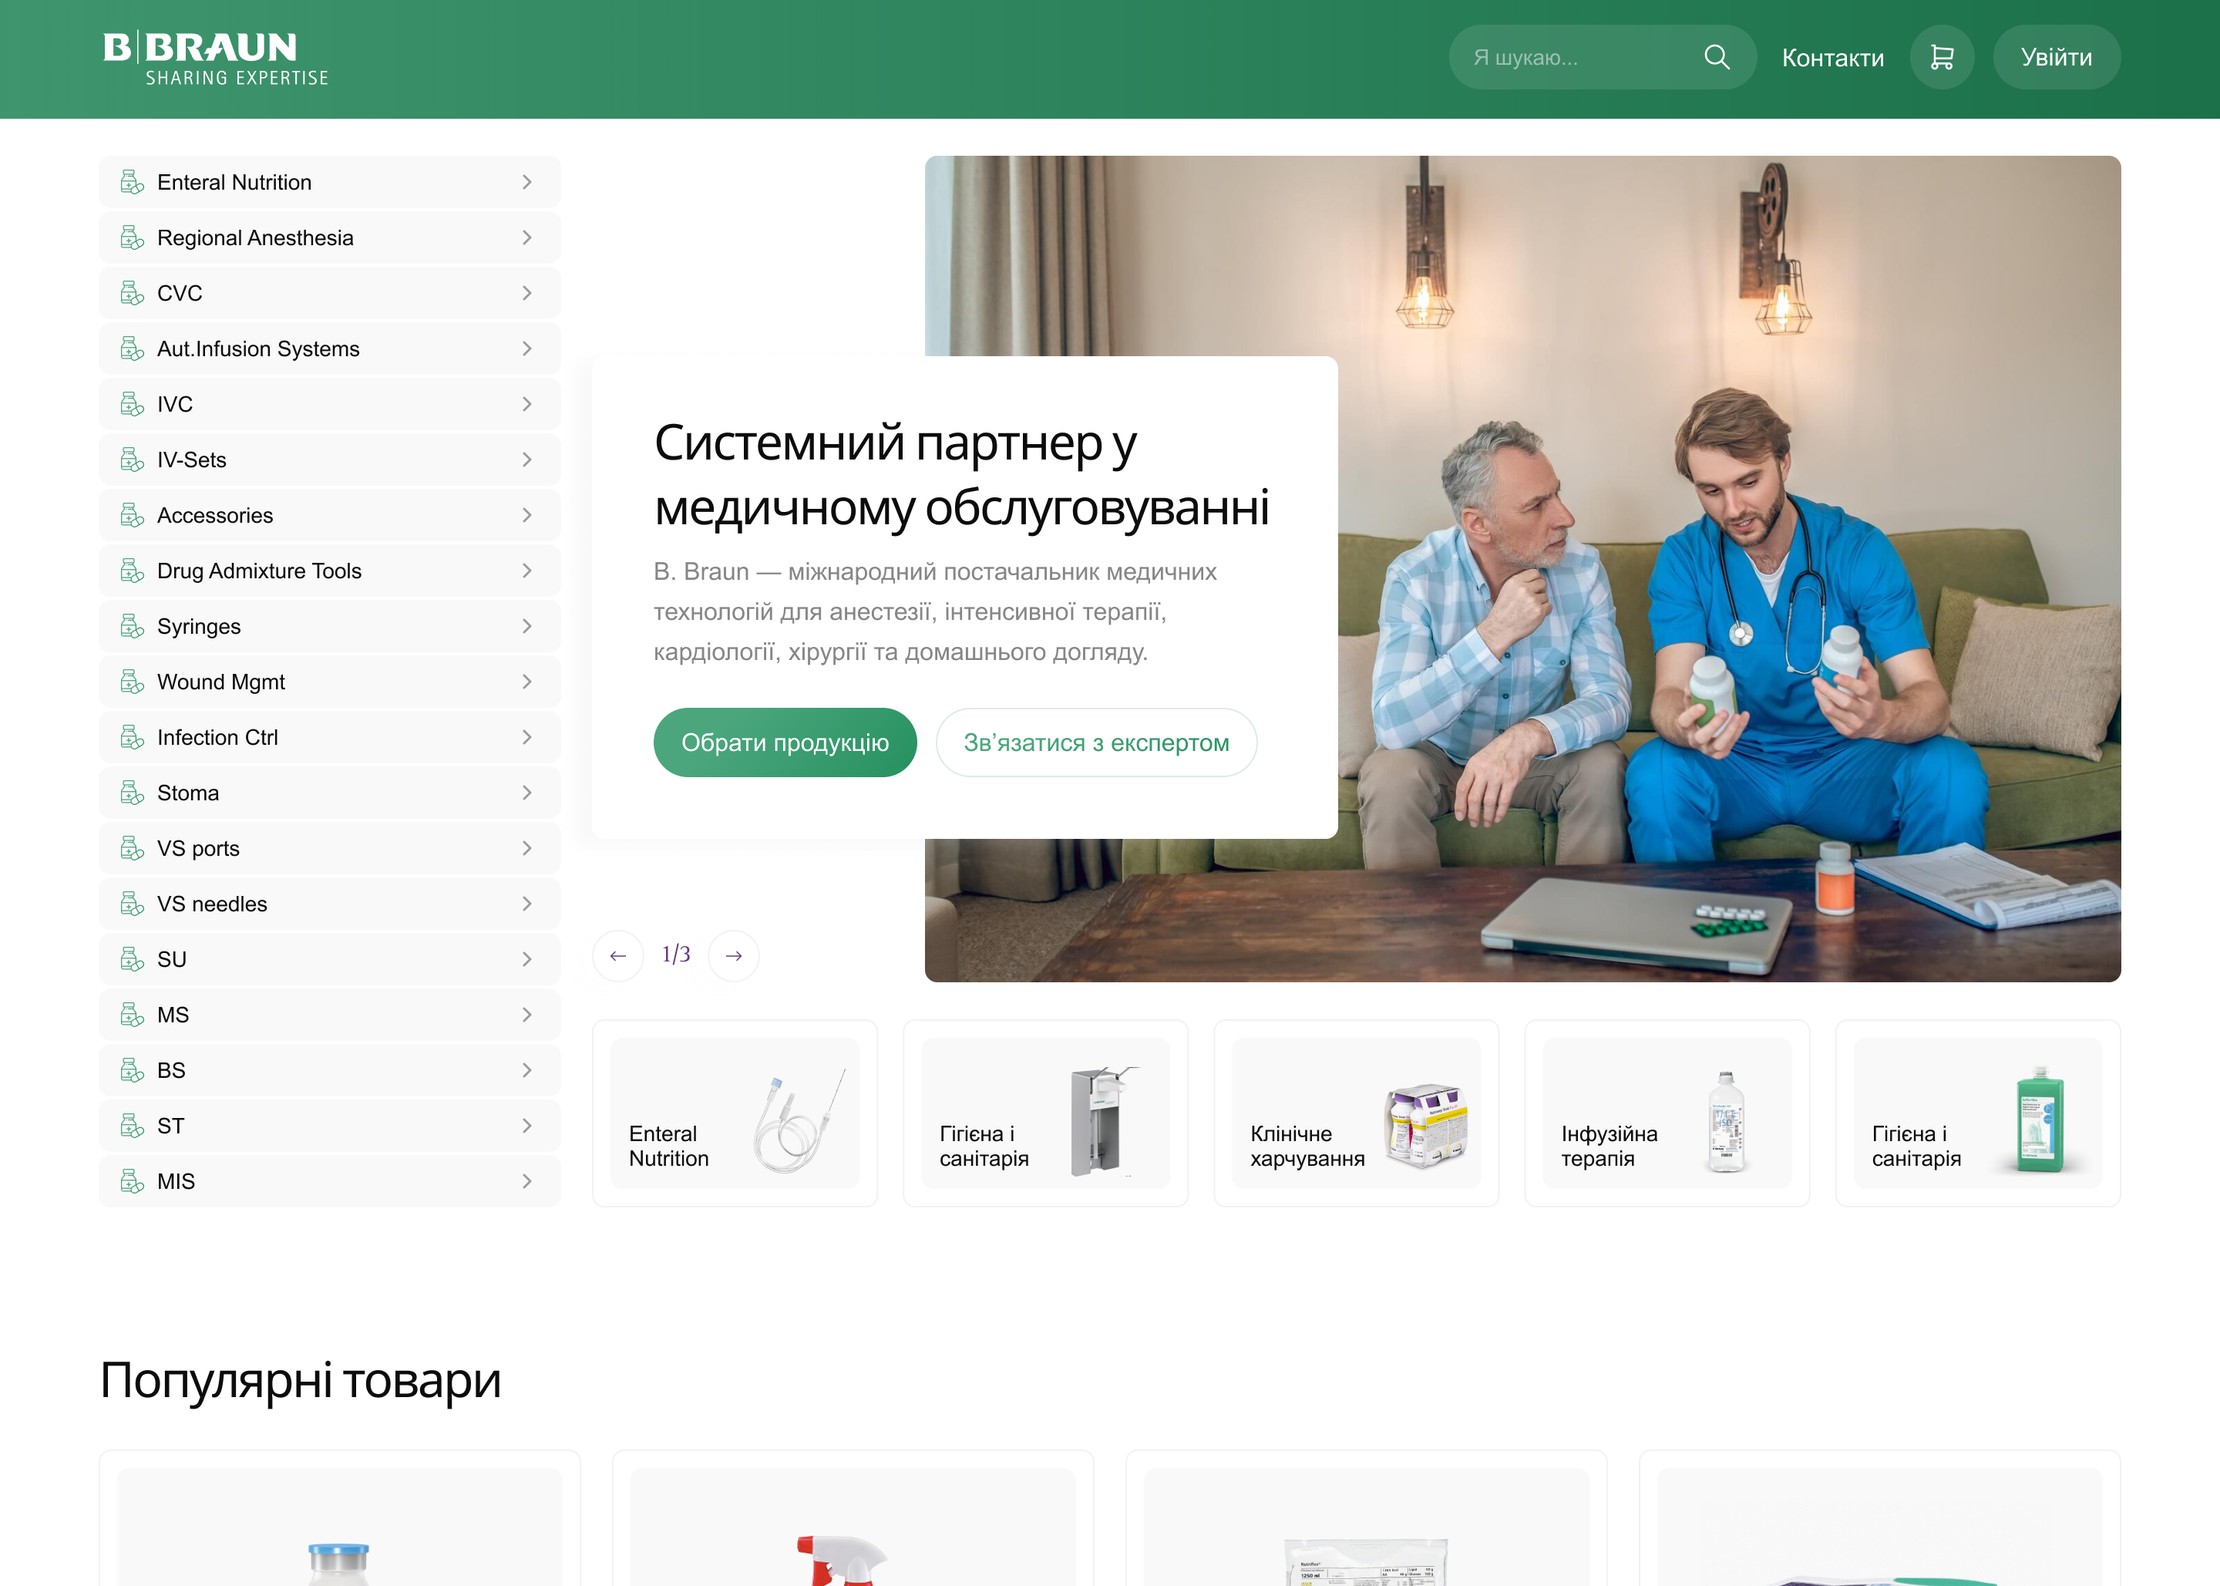Image resolution: width=2220 pixels, height=1586 pixels.
Task: Select the VS ports category
Action: (x=330, y=848)
